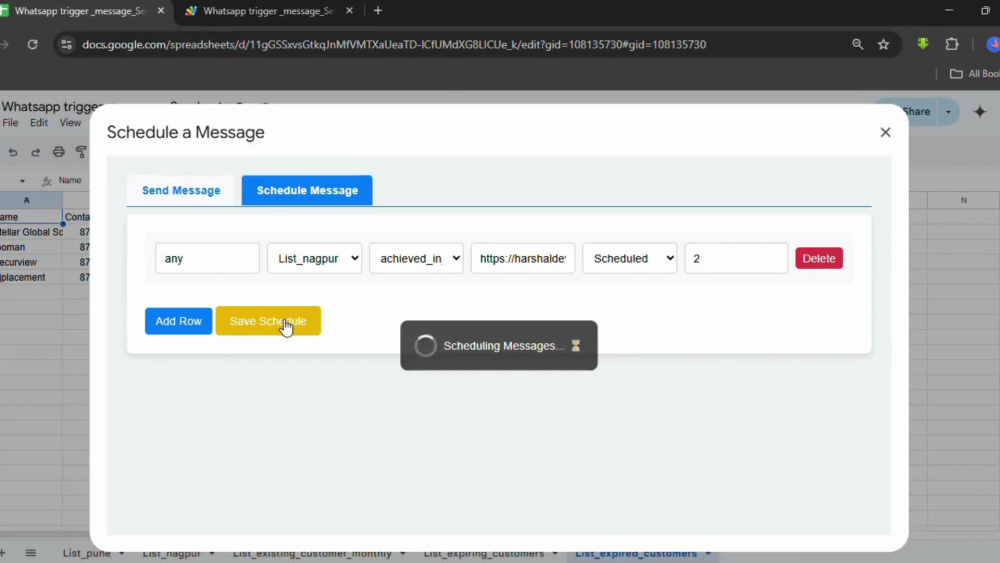This screenshot has width=1000, height=563.
Task: Open List_nagpur sheet tab dropdown arrow
Action: coord(212,553)
